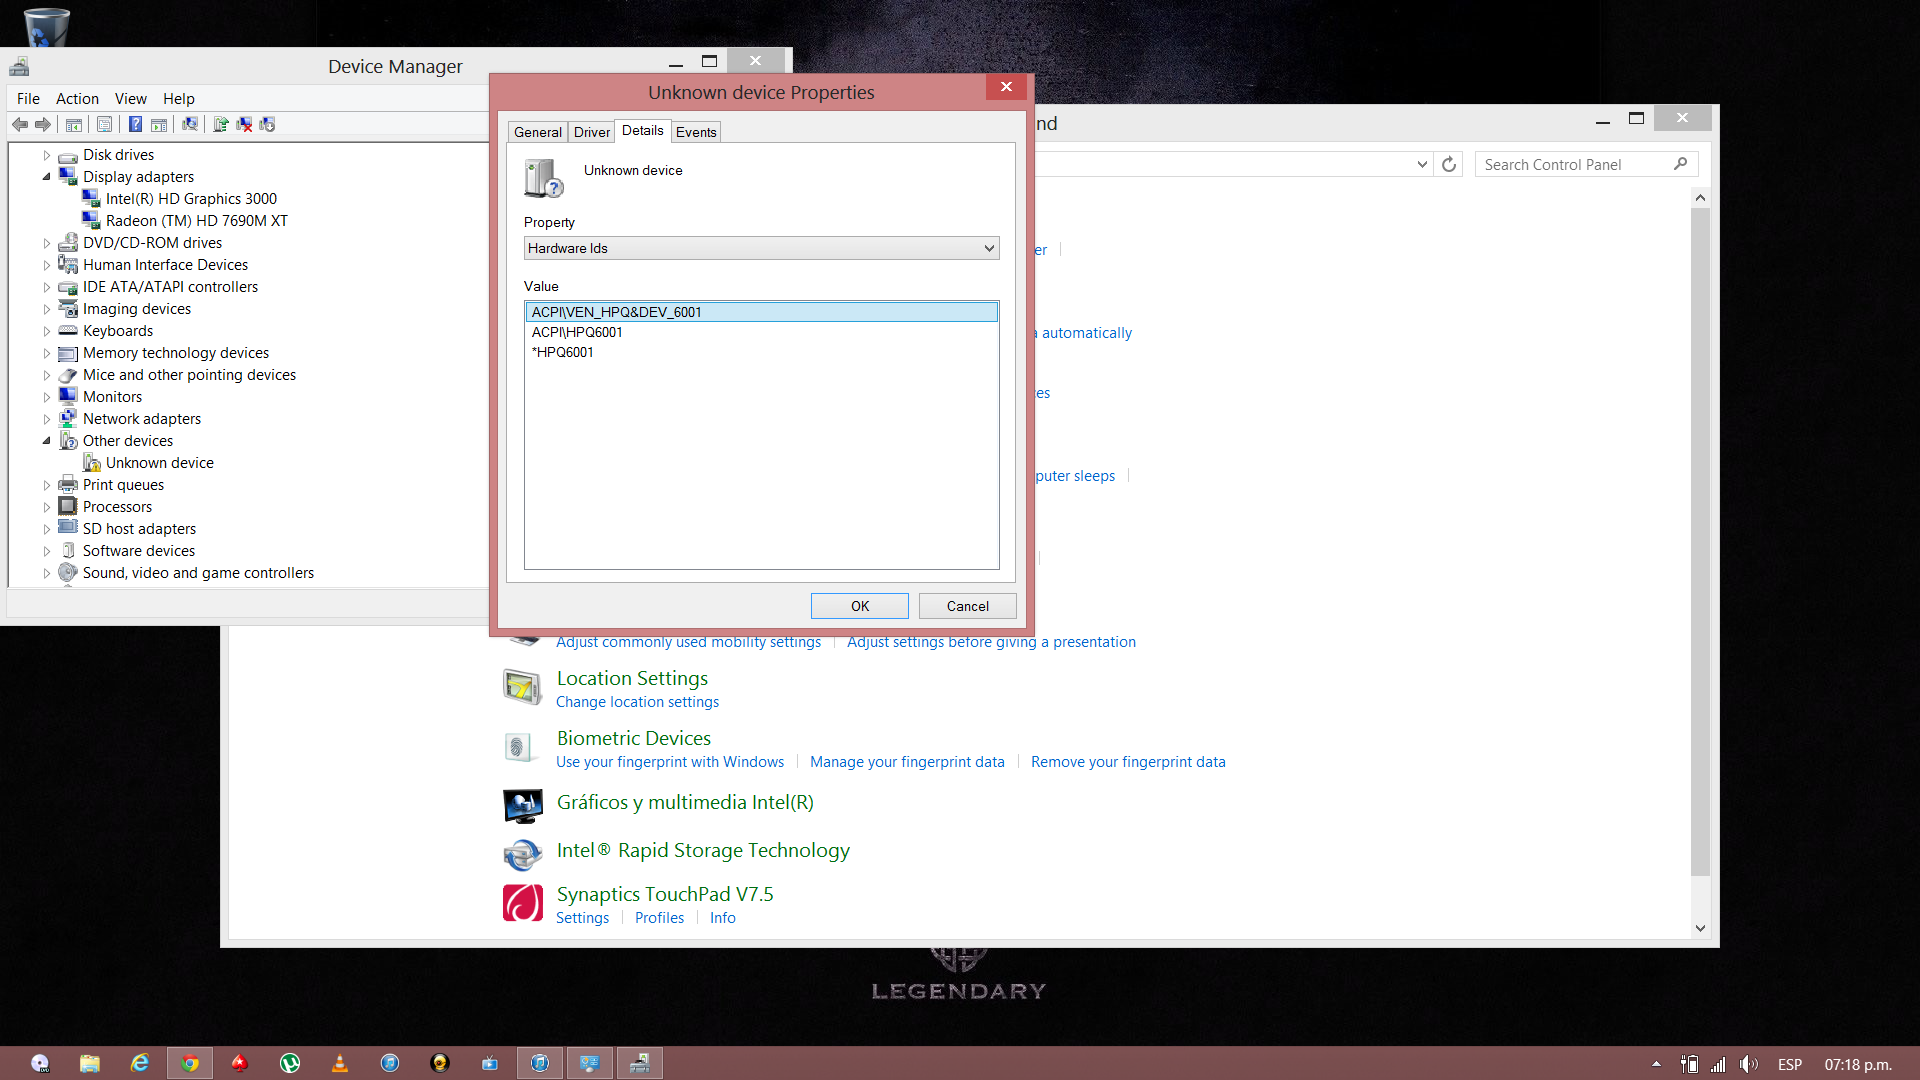This screenshot has width=1920, height=1080.
Task: Click the Scan for hardware changes icon
Action: [x=190, y=124]
